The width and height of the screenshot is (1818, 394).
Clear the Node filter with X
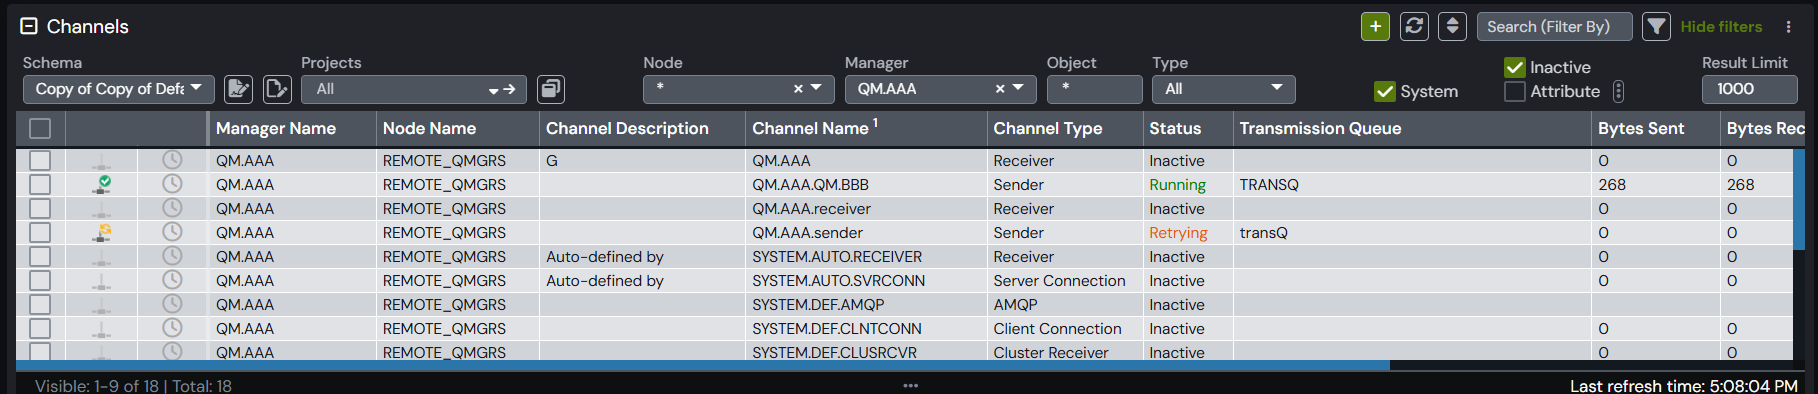798,89
